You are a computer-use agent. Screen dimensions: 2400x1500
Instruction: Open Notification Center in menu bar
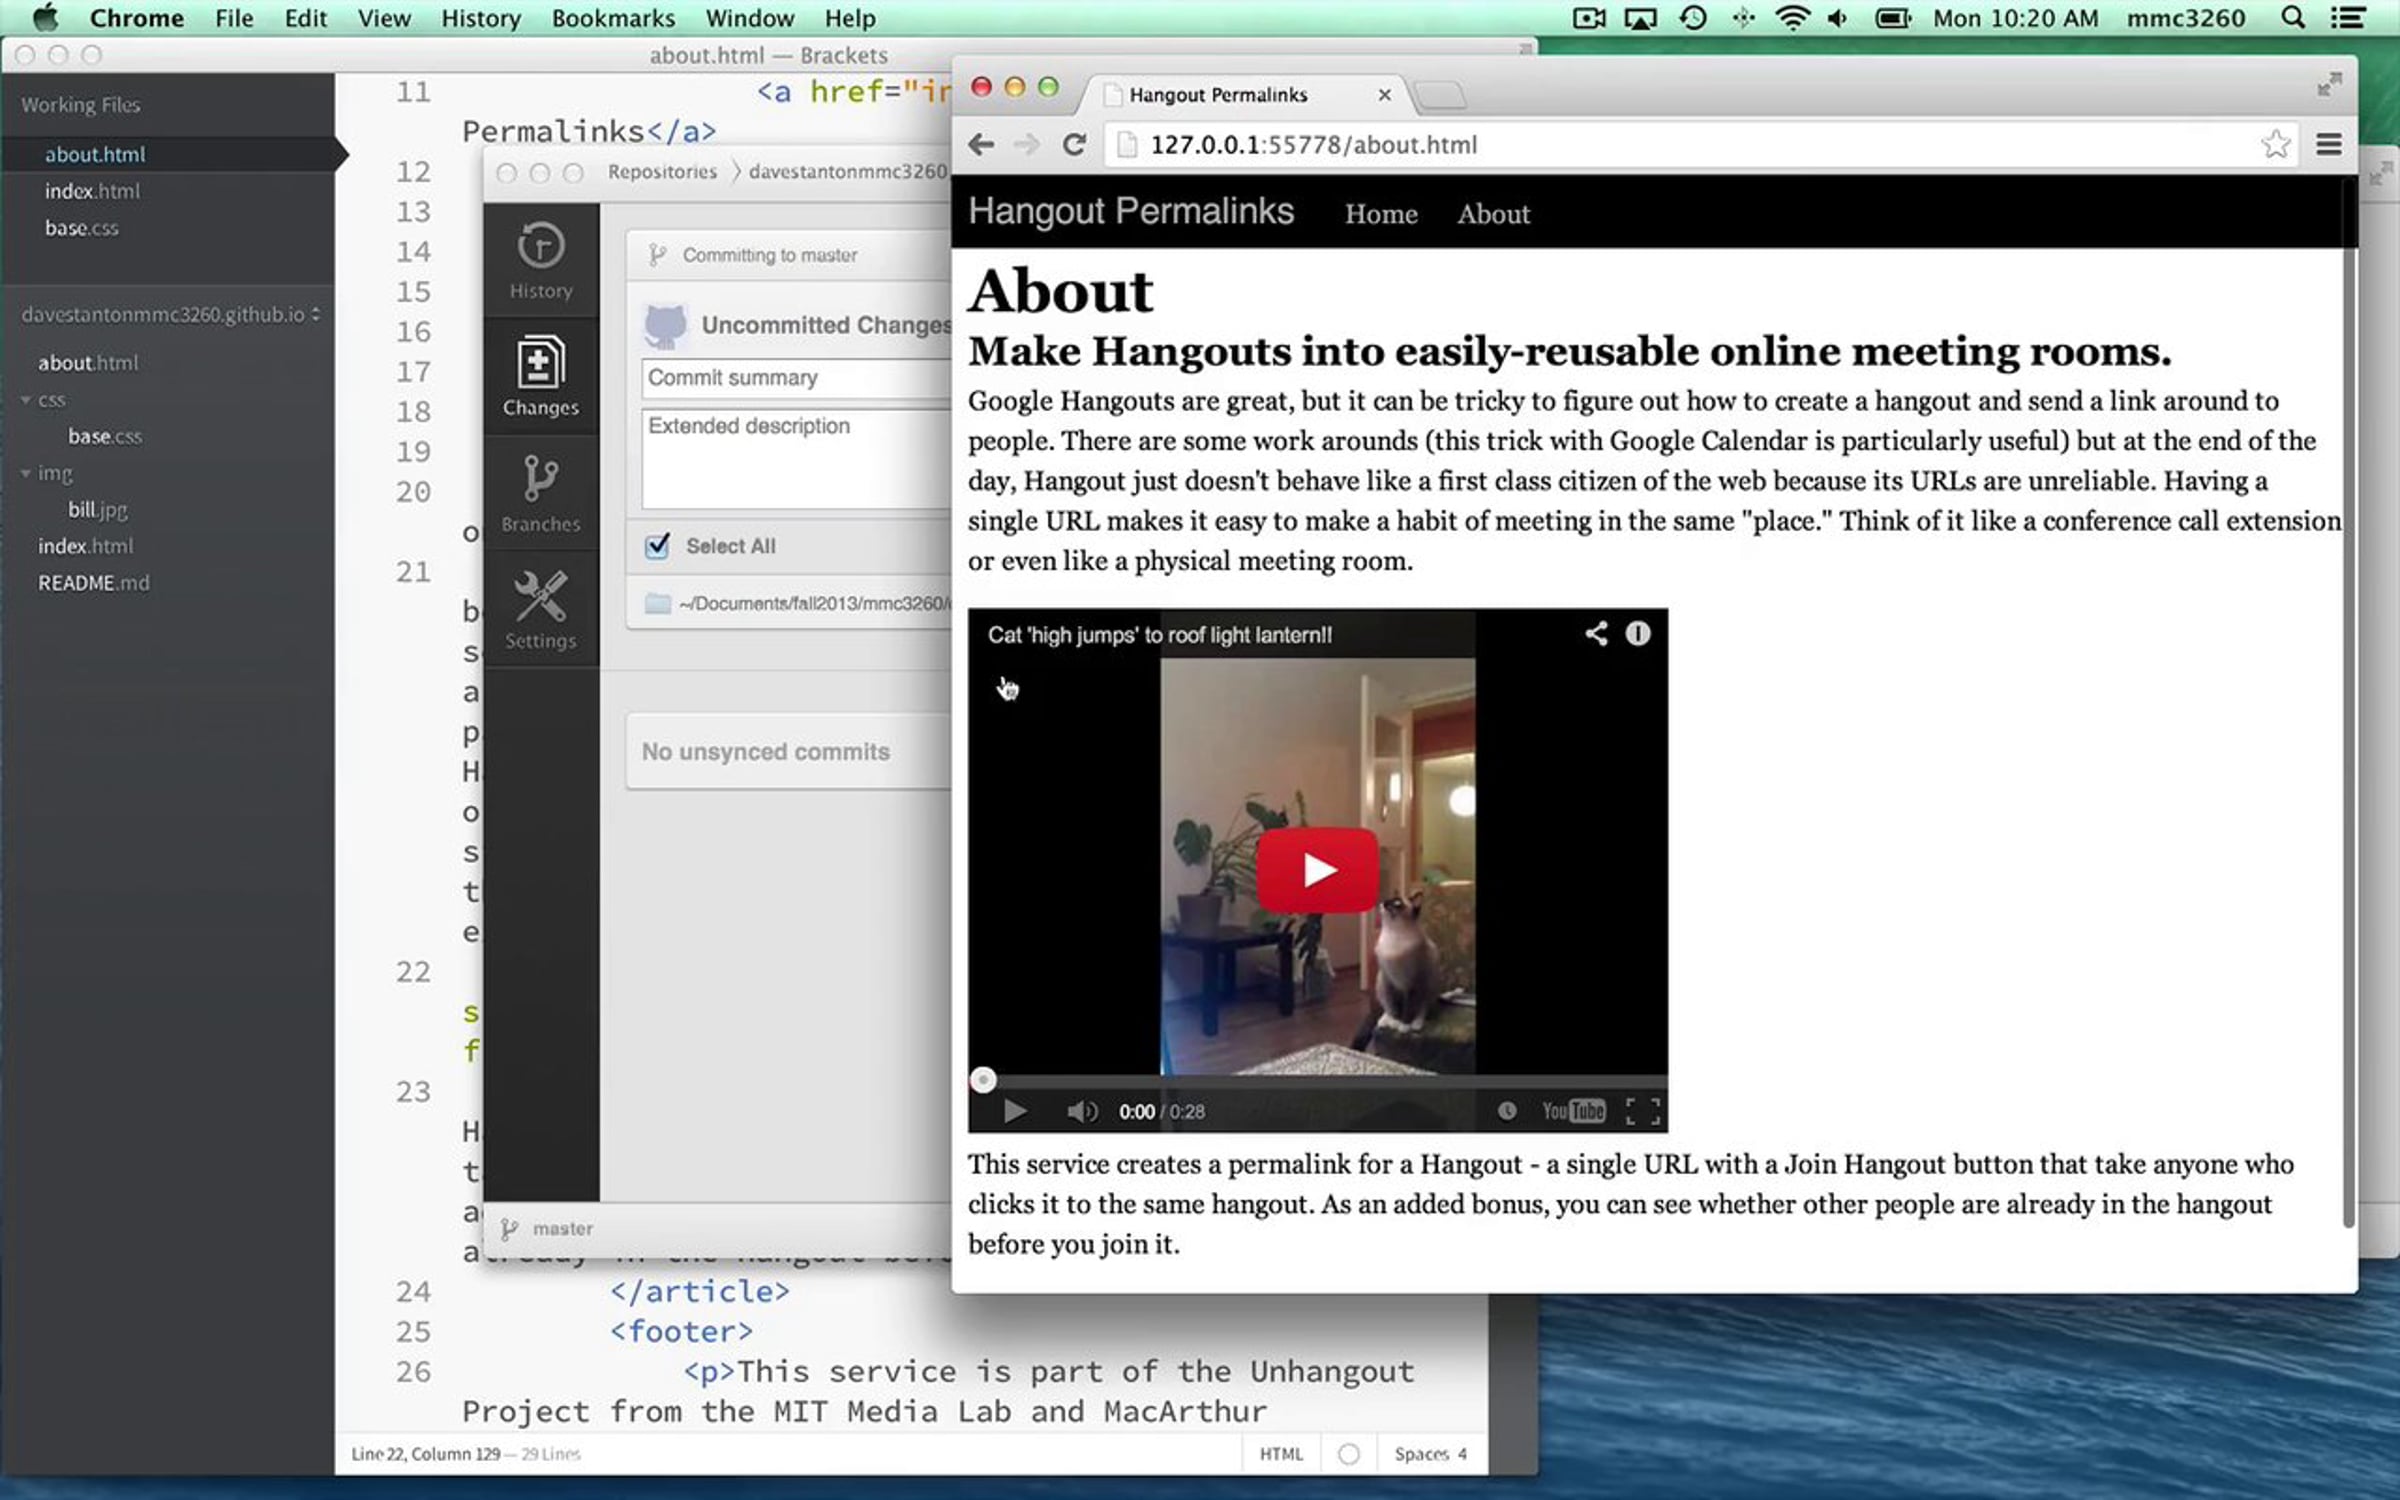[x=2347, y=18]
